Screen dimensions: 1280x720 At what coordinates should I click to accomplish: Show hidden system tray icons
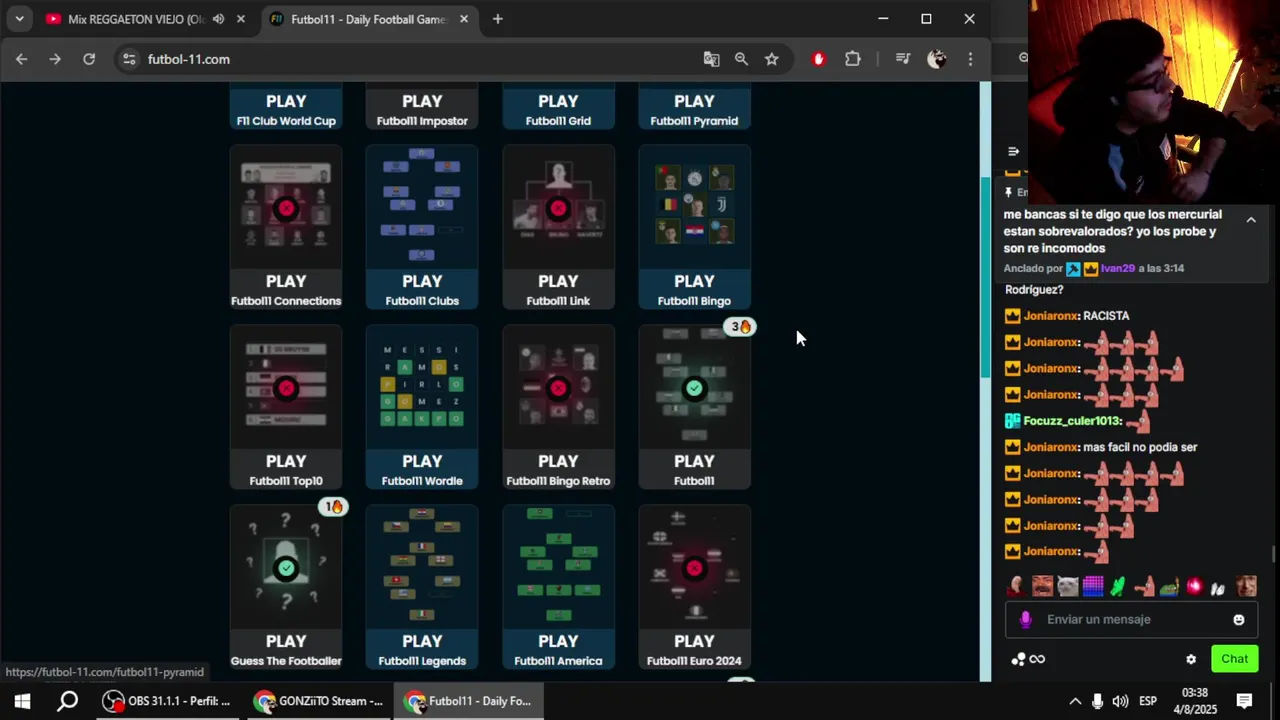(1075, 701)
